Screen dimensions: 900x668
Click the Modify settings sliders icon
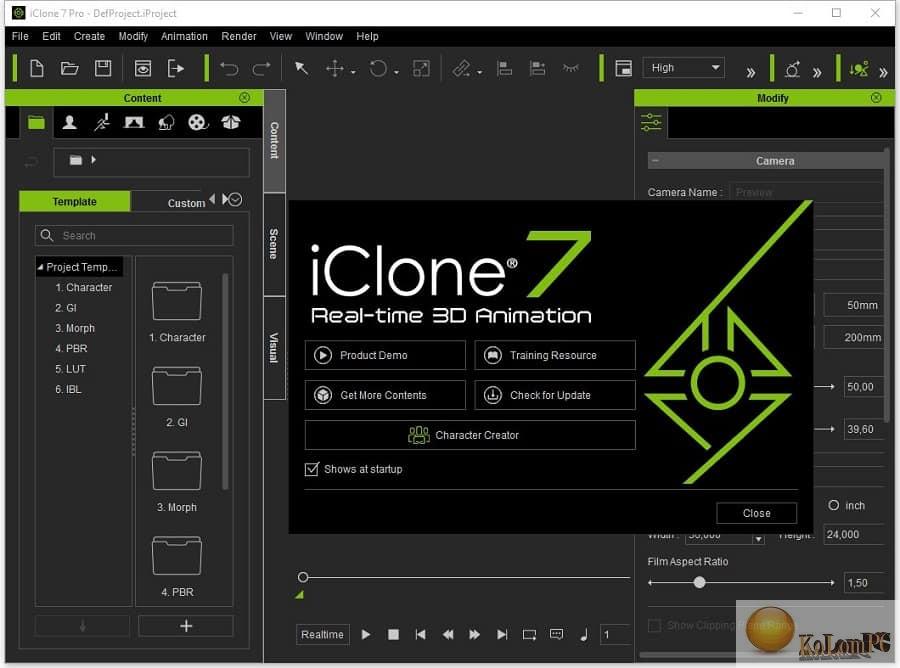pos(651,122)
